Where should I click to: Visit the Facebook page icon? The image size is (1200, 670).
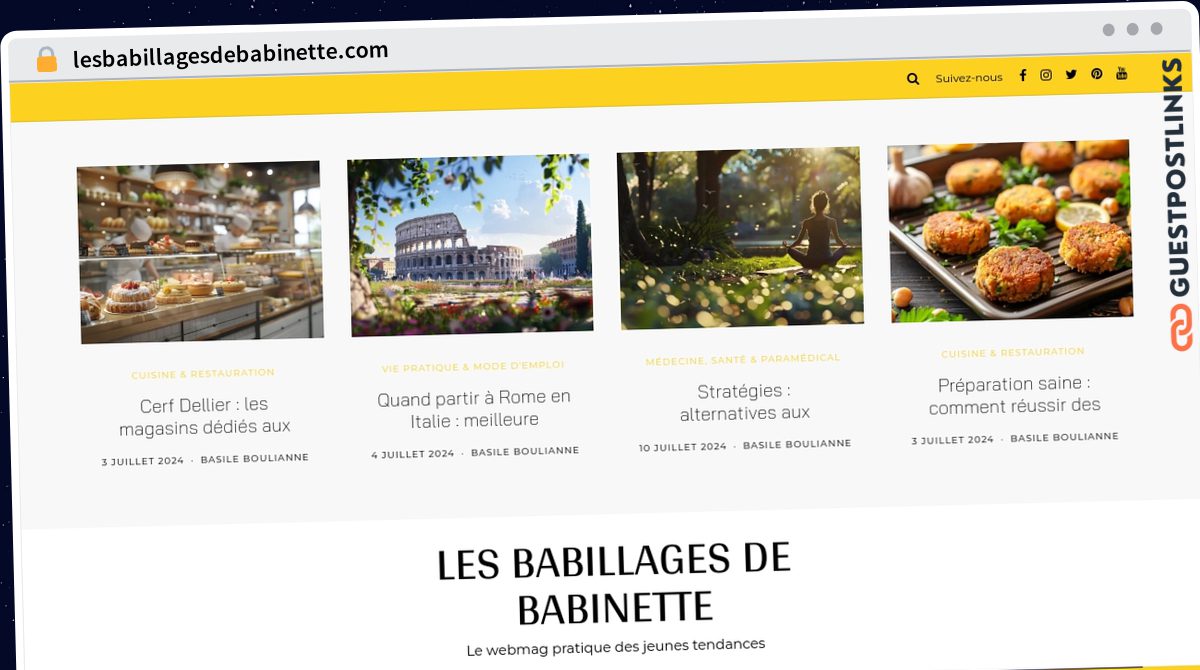point(1022,76)
